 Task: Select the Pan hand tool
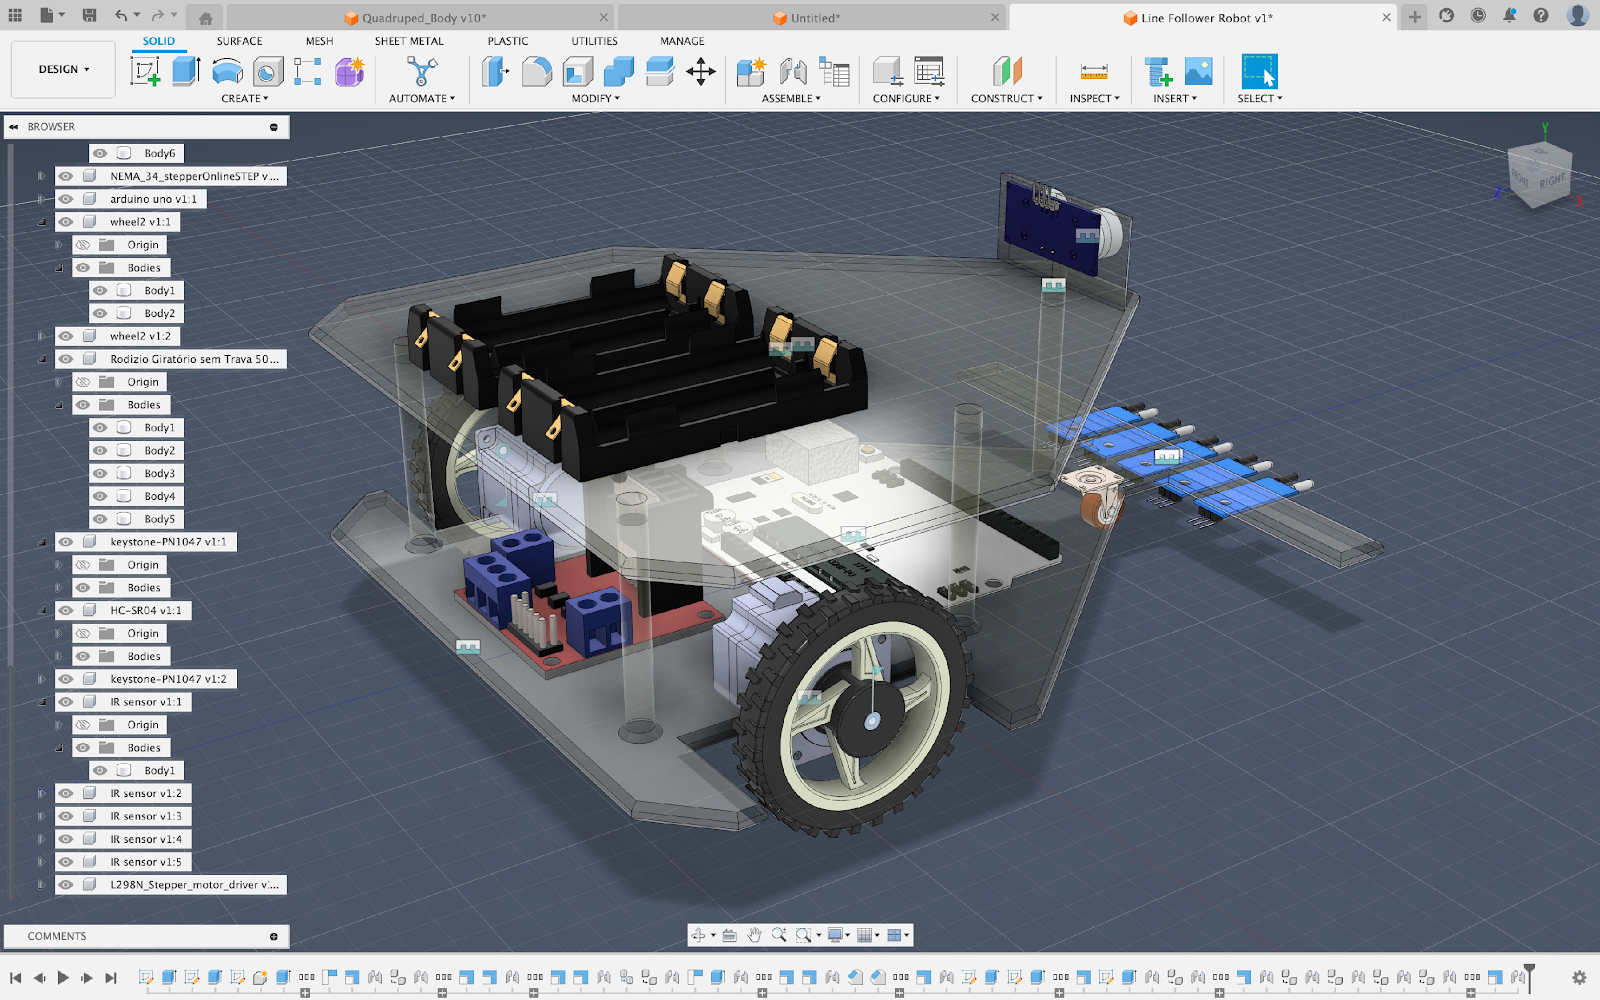click(754, 935)
